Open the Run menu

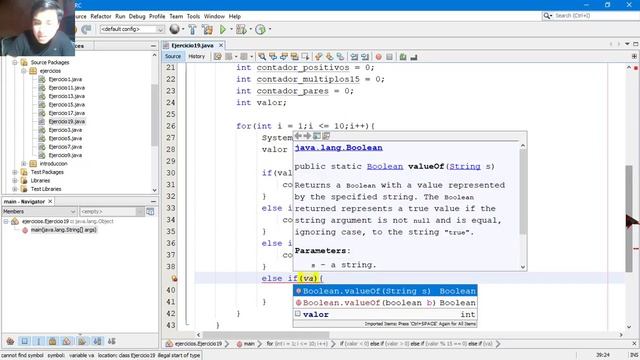120,16
